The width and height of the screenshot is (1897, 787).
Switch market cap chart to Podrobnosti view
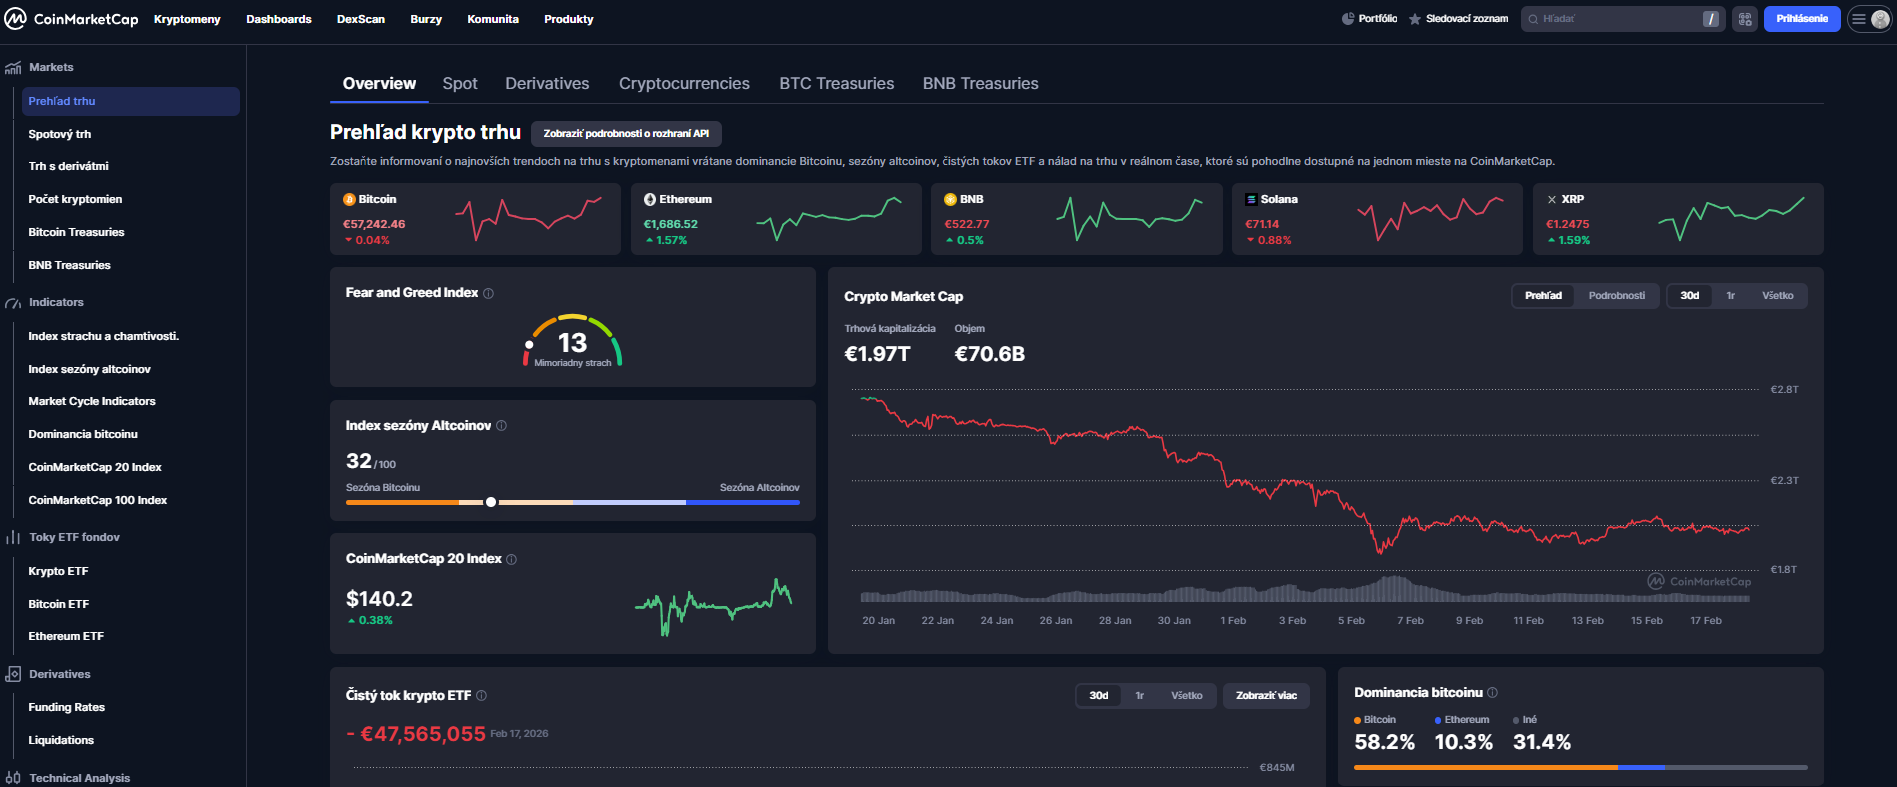1616,296
